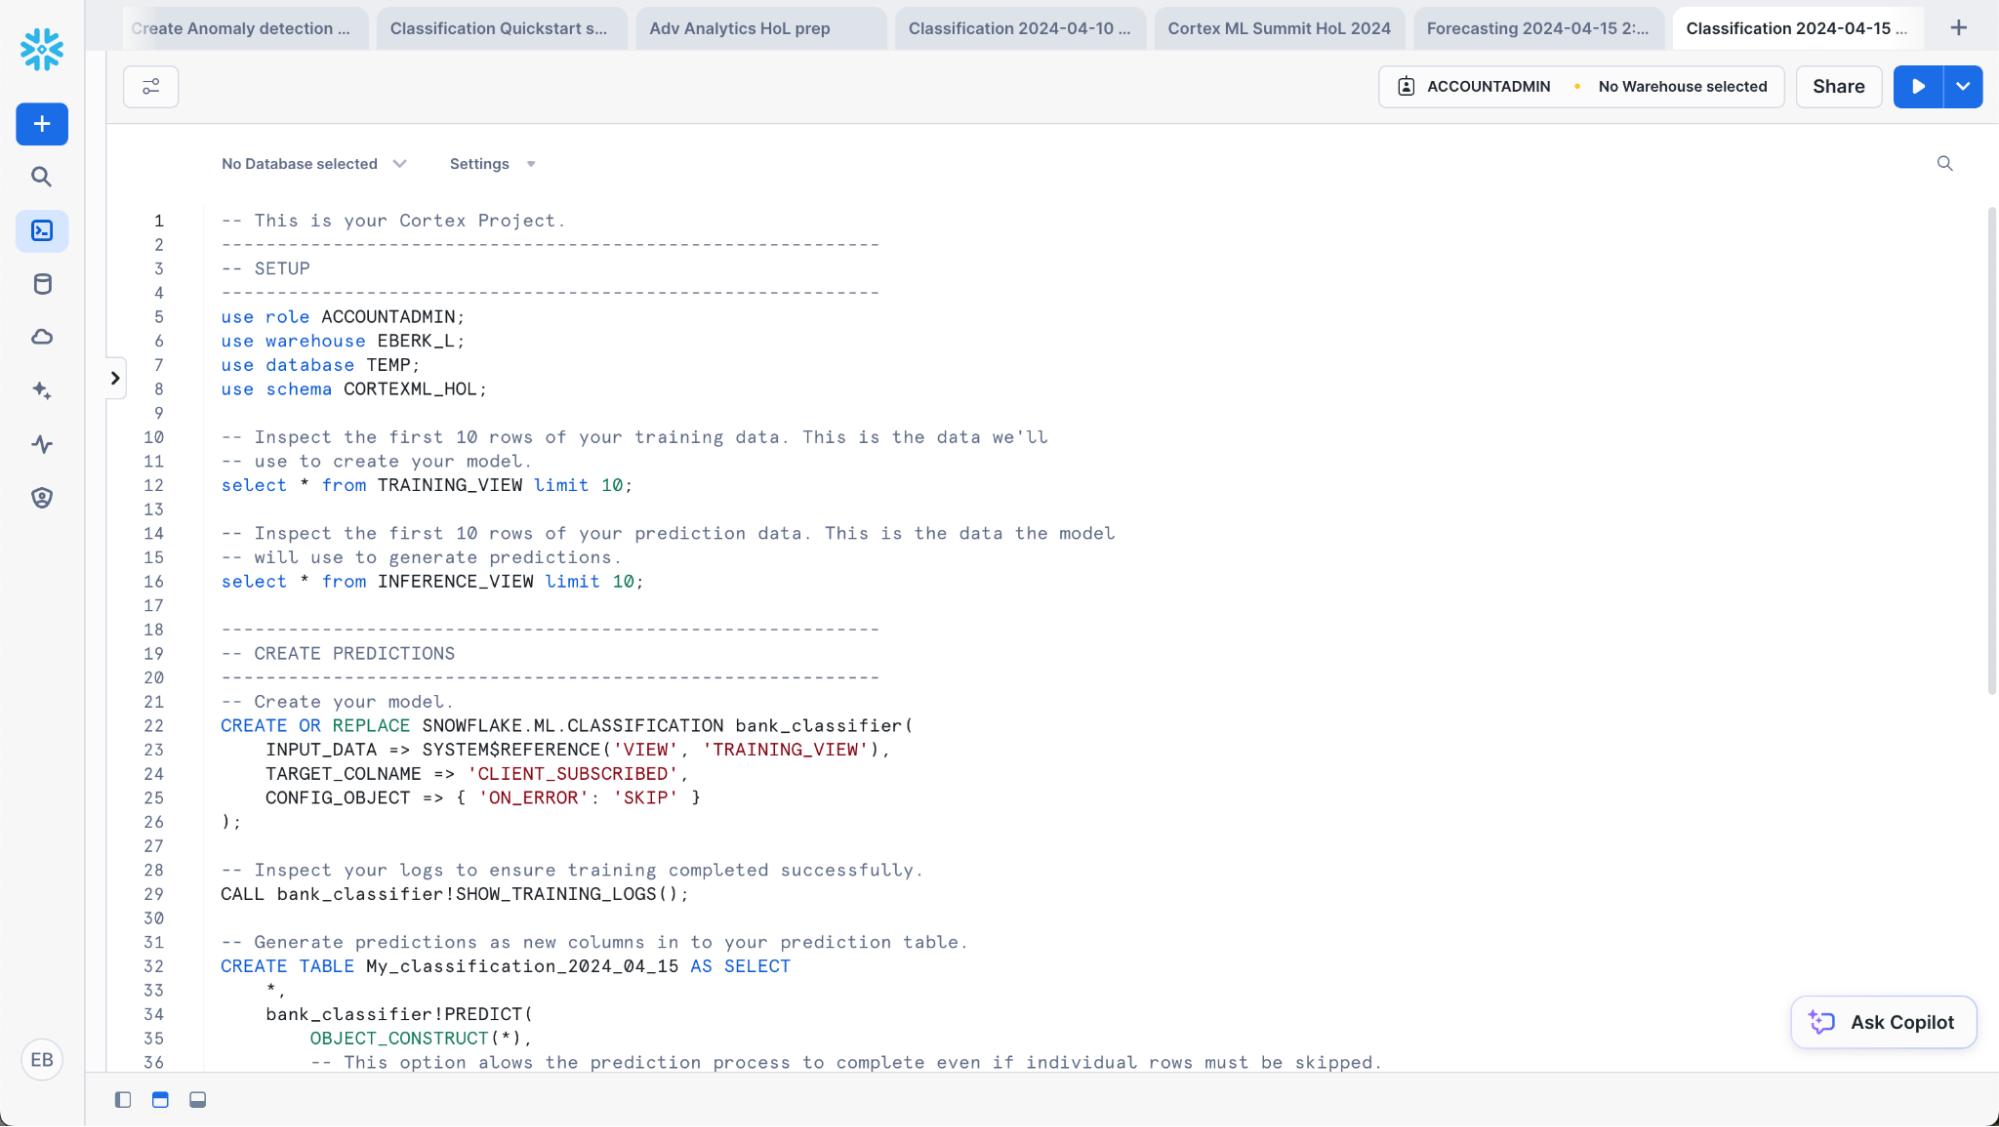Open run options dropdown arrow
This screenshot has height=1127, width=1999.
(1963, 87)
